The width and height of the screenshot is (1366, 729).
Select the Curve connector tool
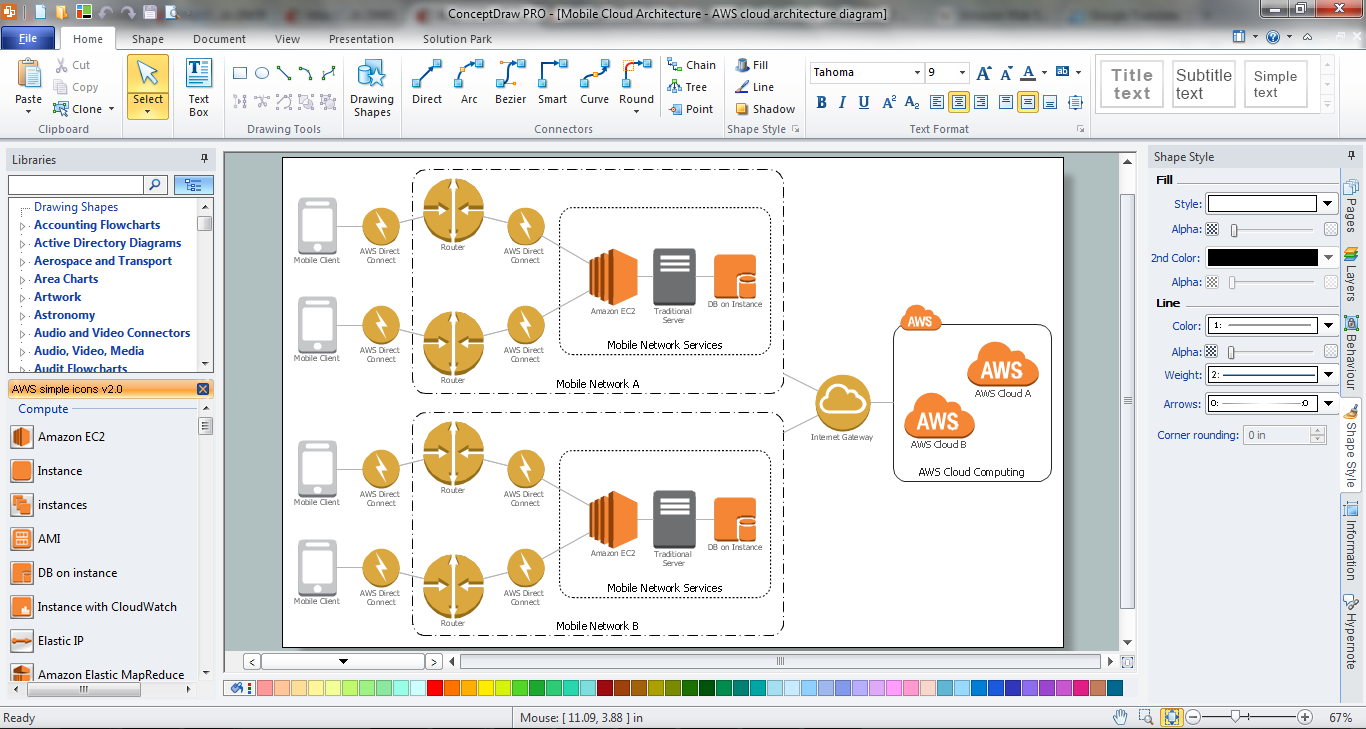pos(594,82)
